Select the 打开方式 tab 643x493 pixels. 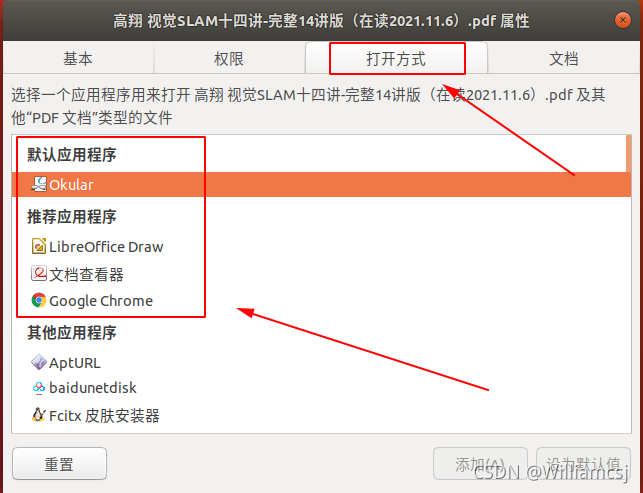point(396,58)
